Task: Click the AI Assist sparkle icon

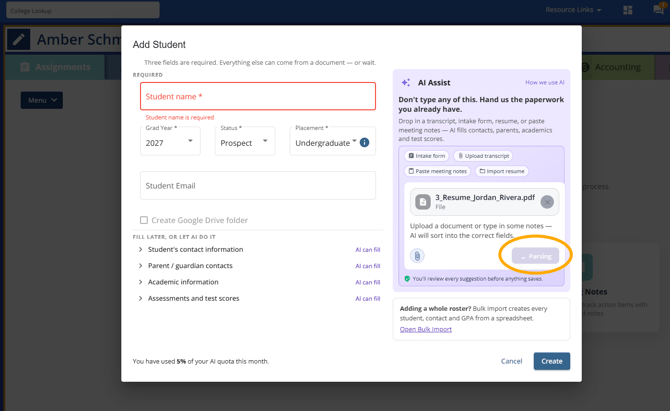Action: pyautogui.click(x=406, y=82)
